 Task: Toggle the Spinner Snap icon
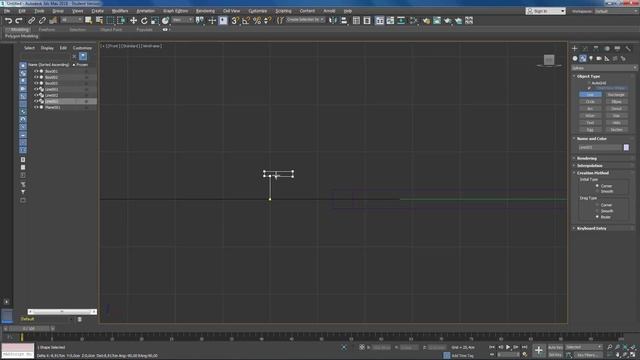coord(267,20)
